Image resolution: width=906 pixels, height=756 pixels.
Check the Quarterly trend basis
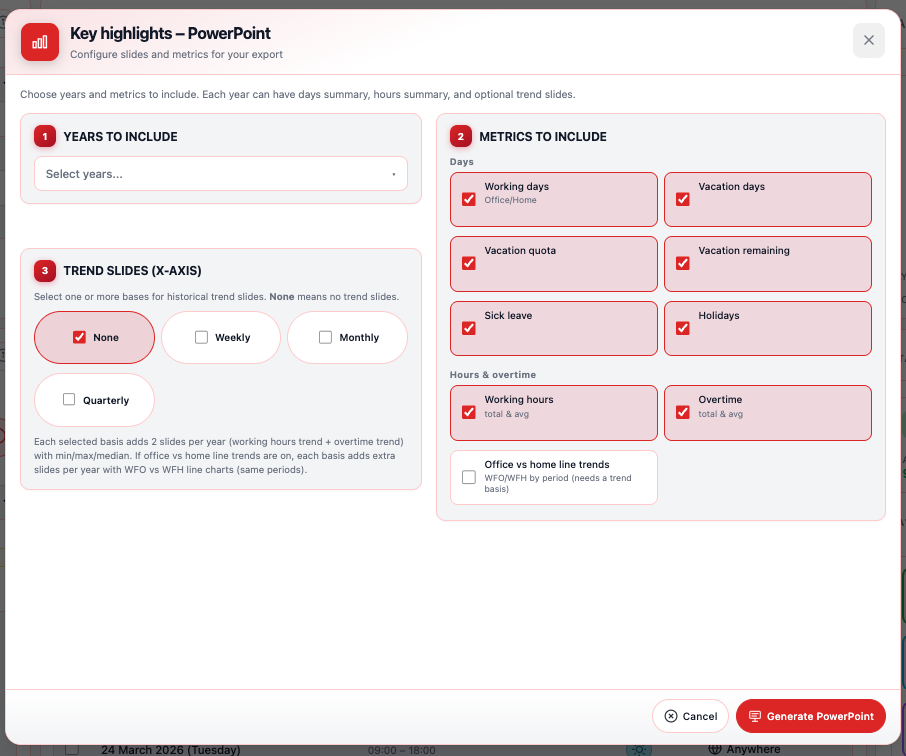tap(69, 400)
